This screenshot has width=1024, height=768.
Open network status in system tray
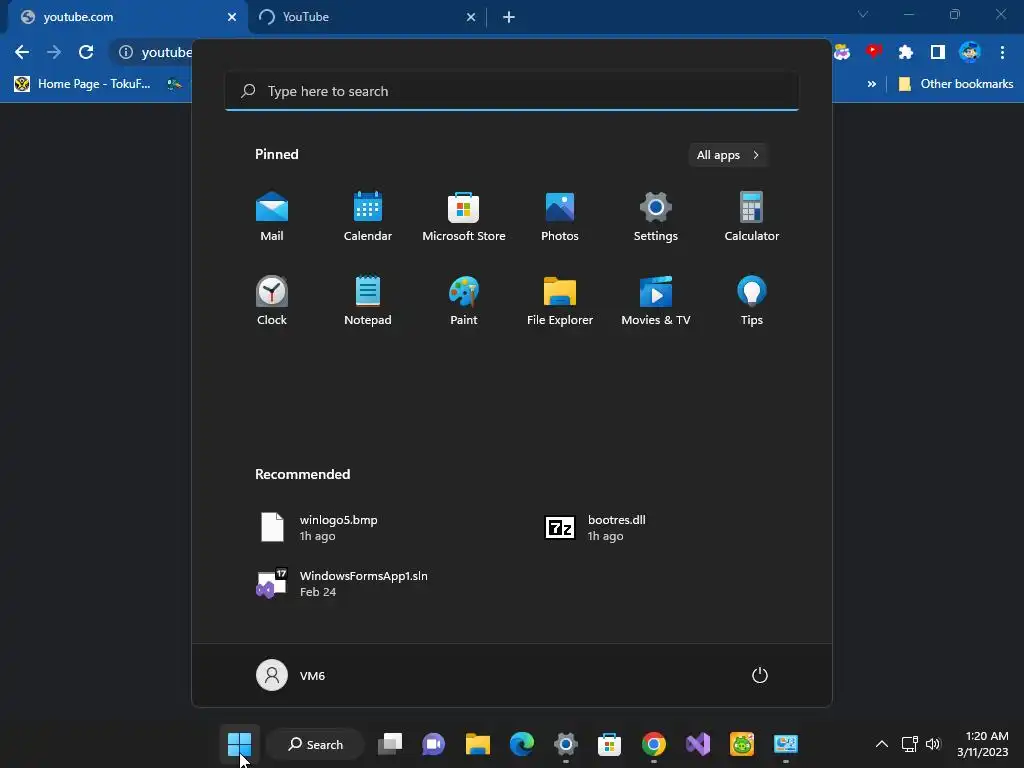(x=910, y=744)
